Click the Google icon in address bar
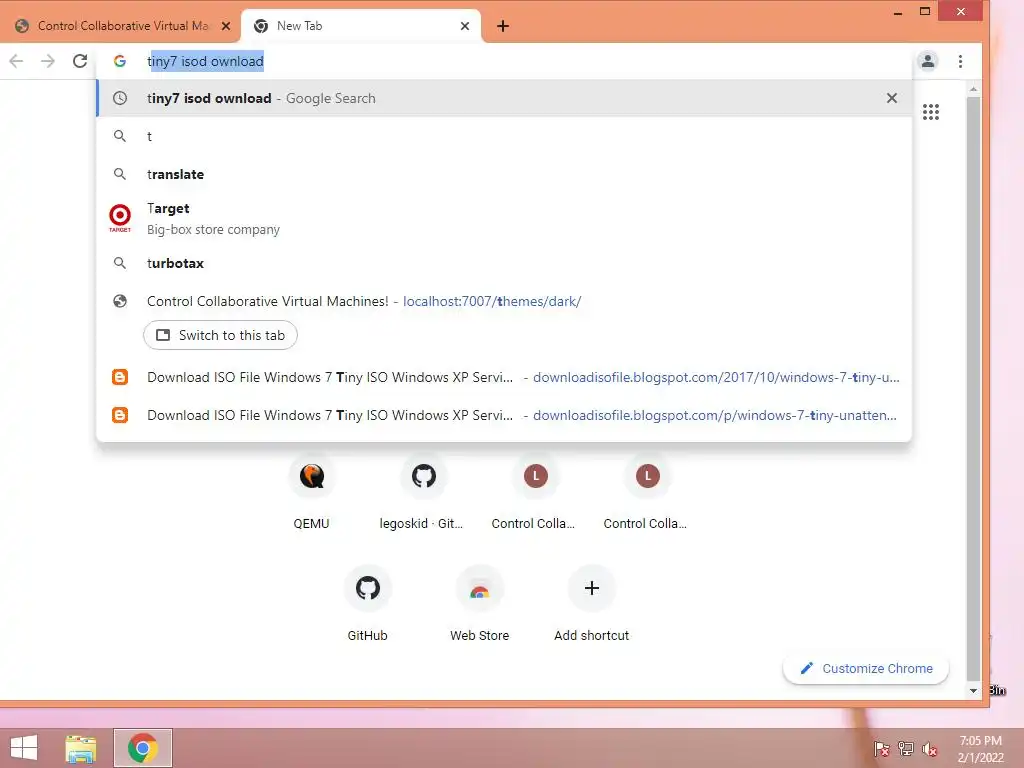This screenshot has width=1024, height=768. pos(120,61)
